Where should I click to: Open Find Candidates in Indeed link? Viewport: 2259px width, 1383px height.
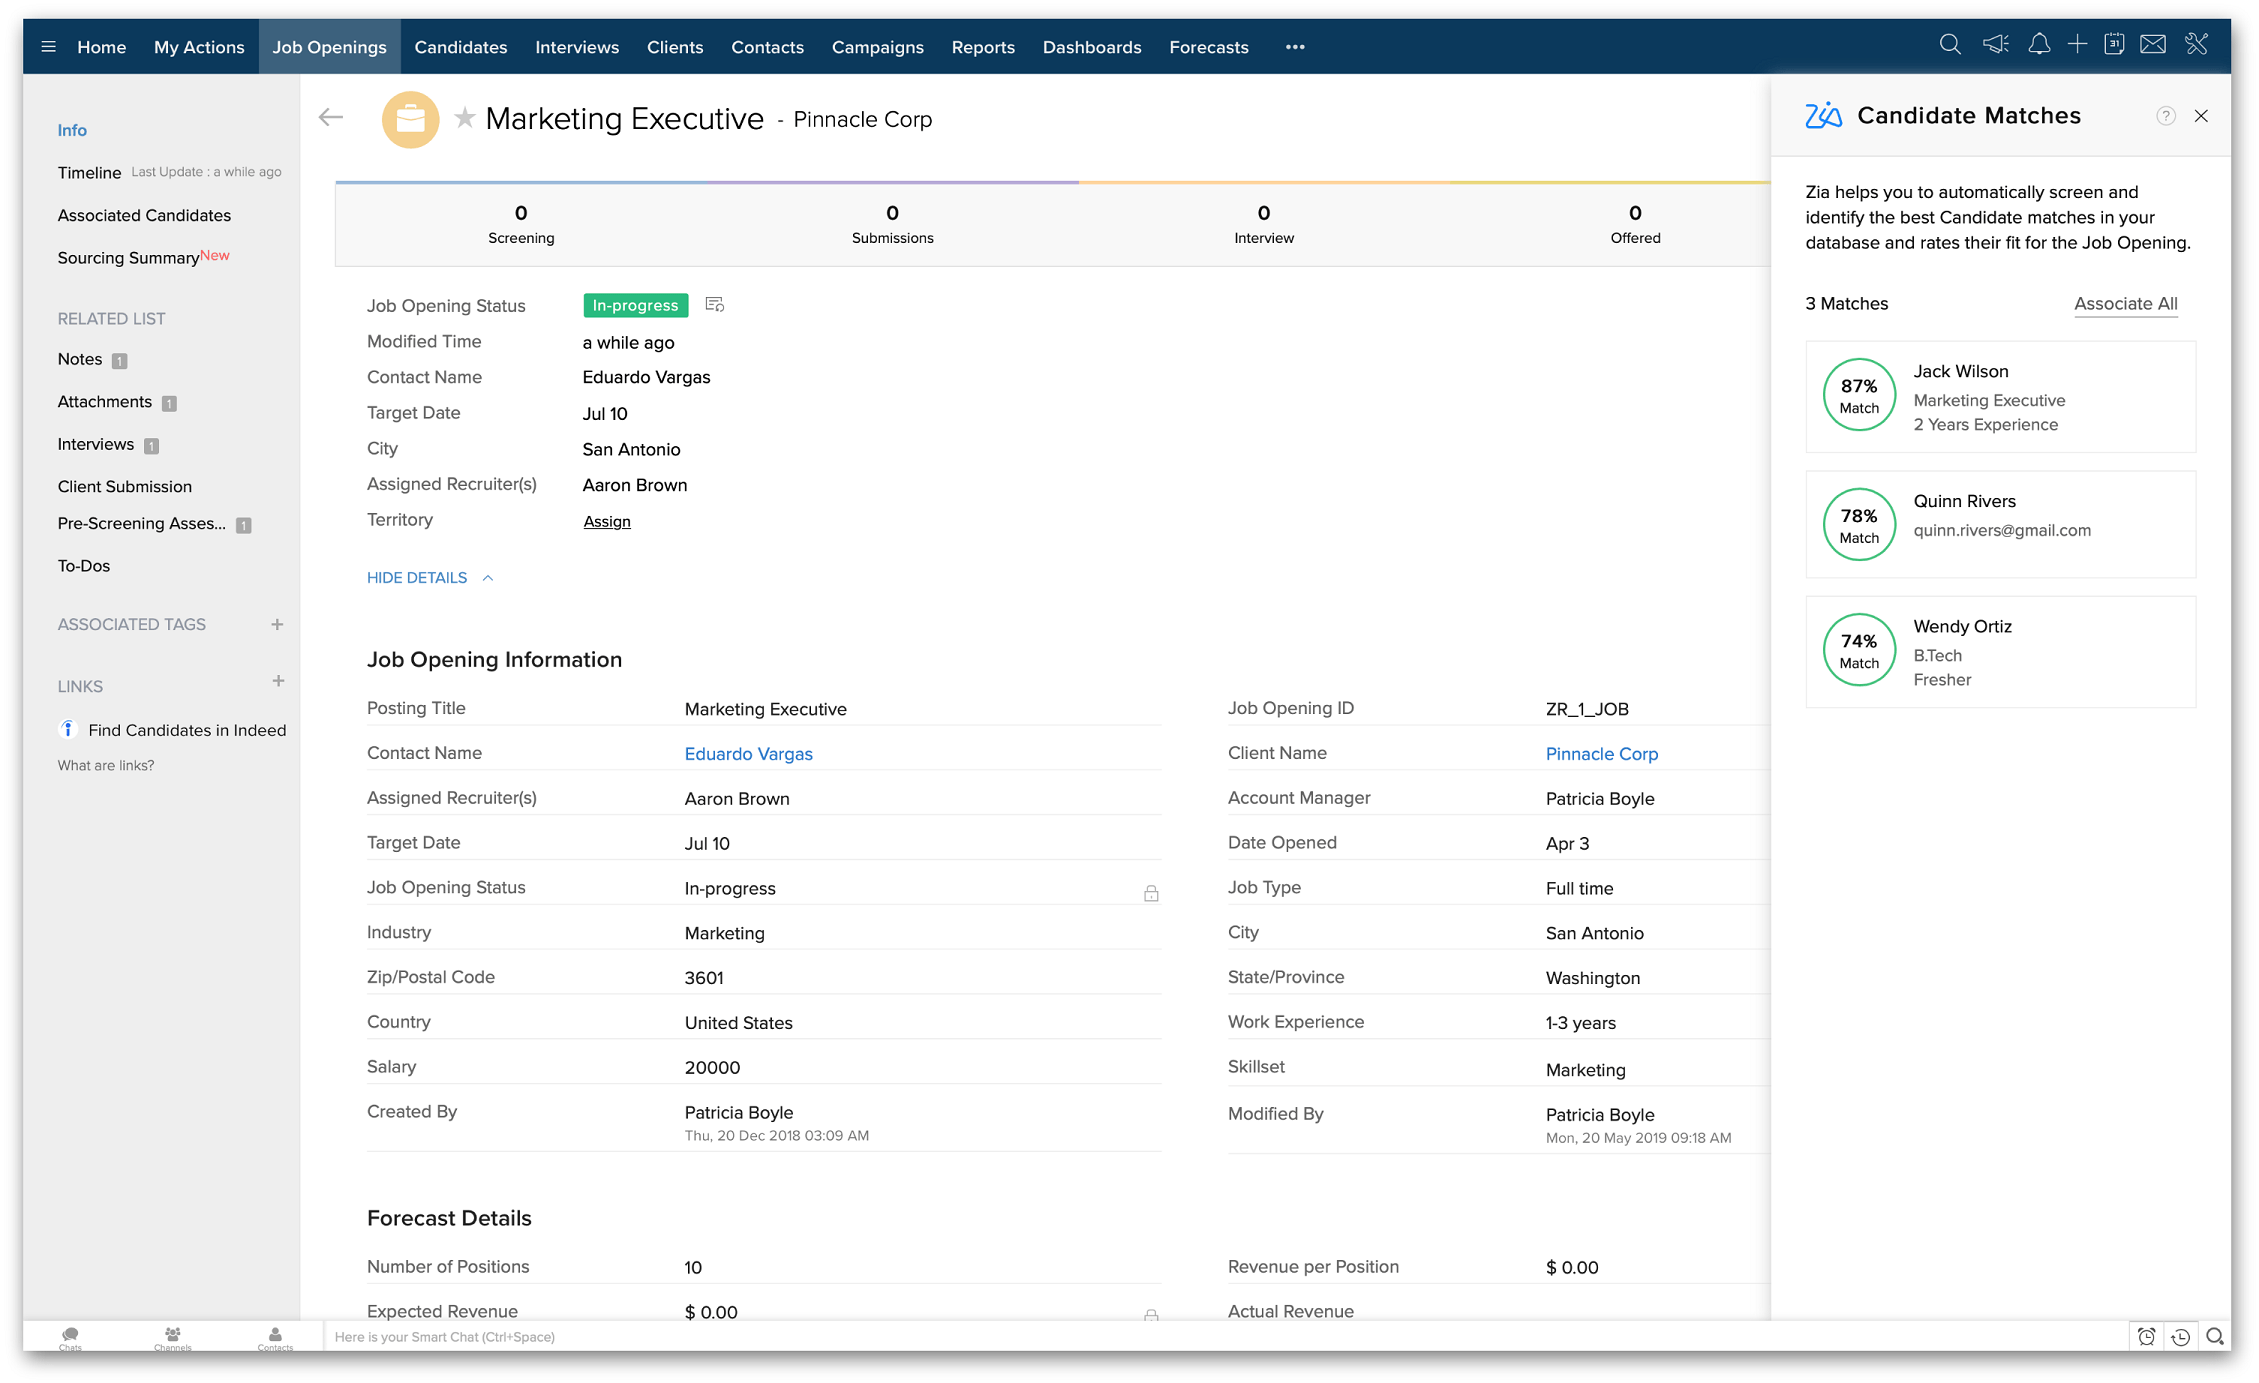tap(187, 730)
